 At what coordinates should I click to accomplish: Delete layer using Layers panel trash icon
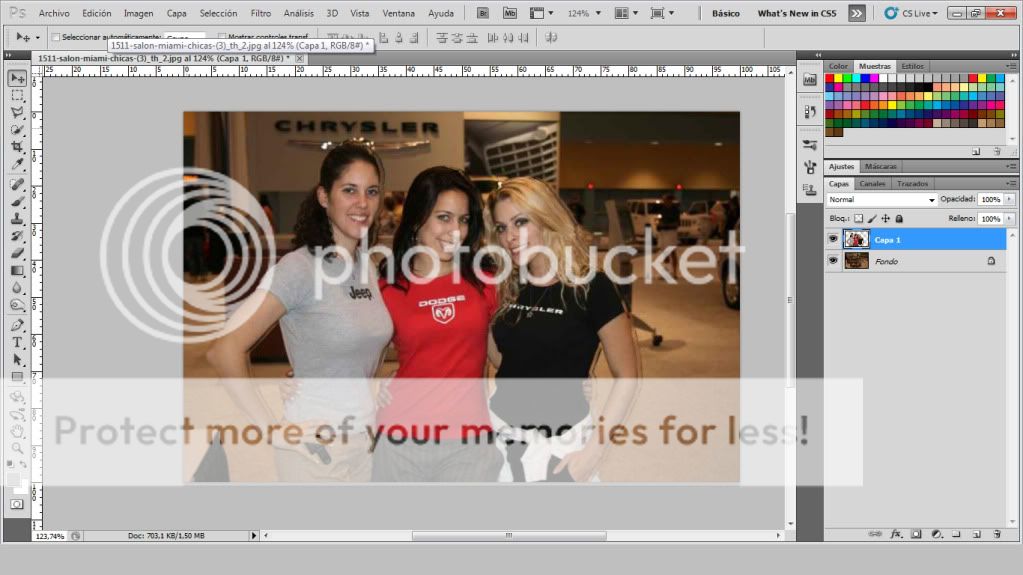997,534
